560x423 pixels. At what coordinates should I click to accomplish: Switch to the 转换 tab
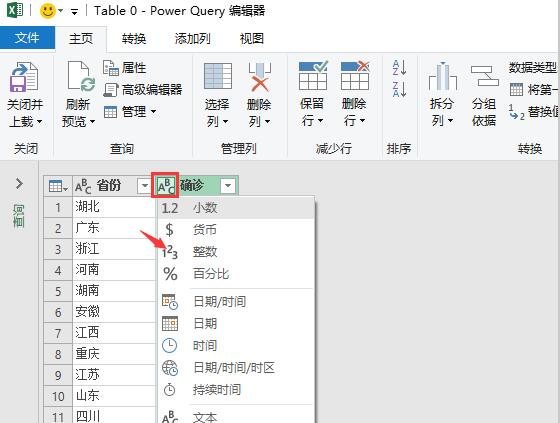(134, 38)
